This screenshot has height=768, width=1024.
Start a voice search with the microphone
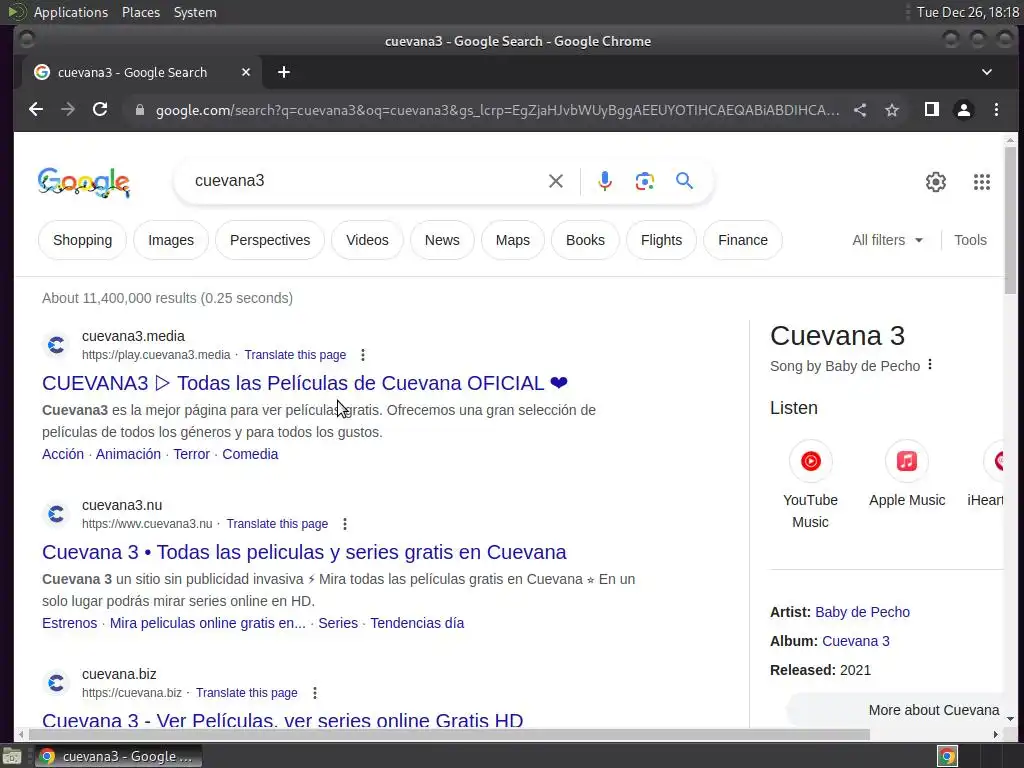pyautogui.click(x=605, y=181)
